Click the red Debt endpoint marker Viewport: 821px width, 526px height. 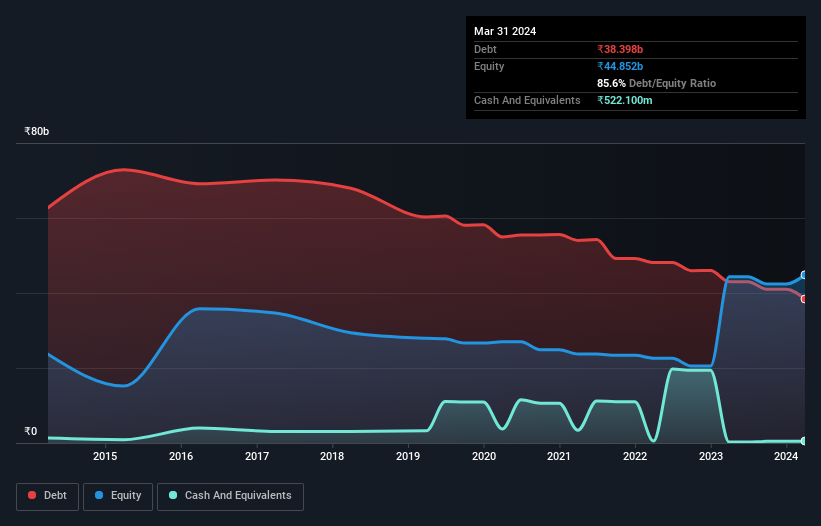(x=804, y=299)
